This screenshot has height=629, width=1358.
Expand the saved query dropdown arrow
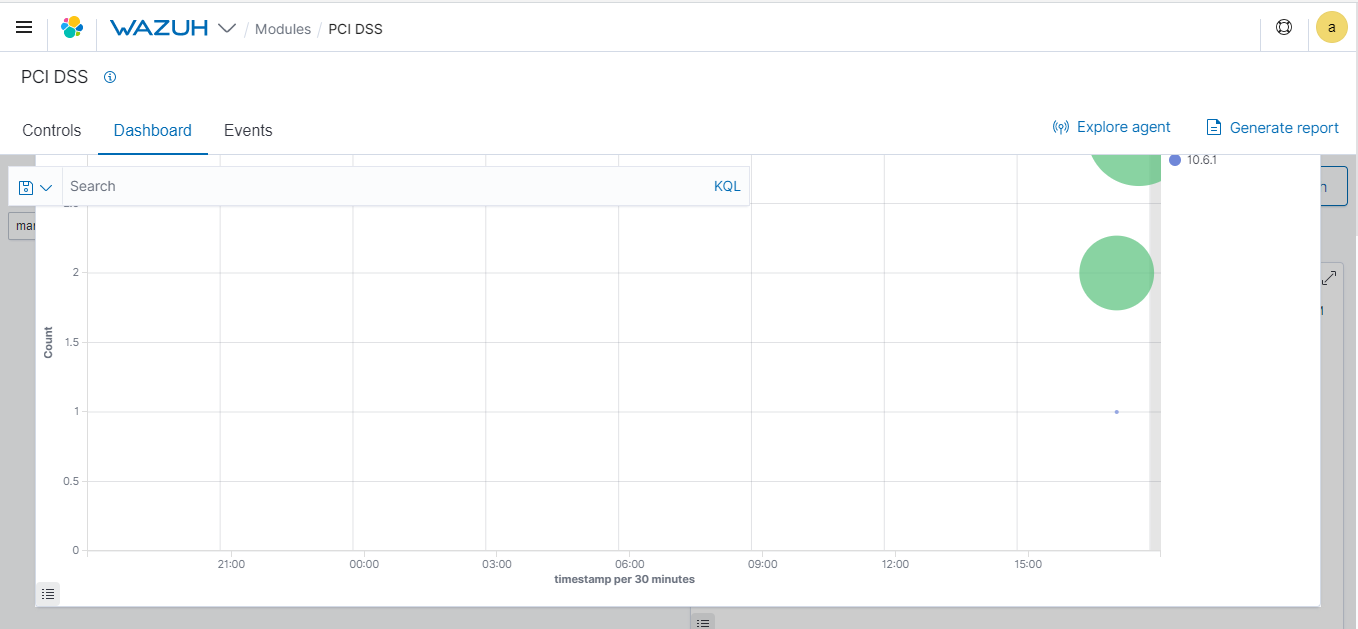[x=44, y=186]
